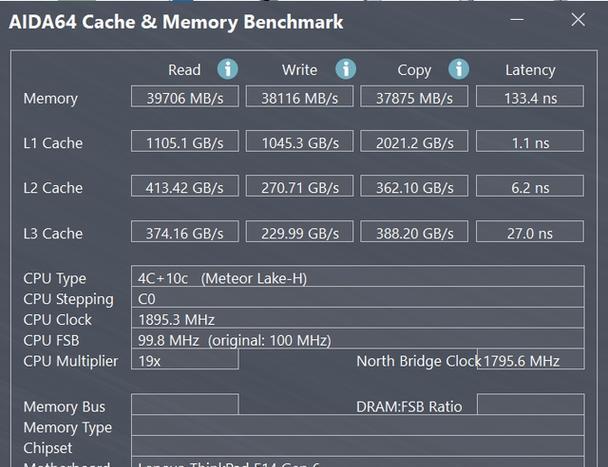Click the info icon beside Write
The width and height of the screenshot is (608, 467).
pyautogui.click(x=345, y=69)
